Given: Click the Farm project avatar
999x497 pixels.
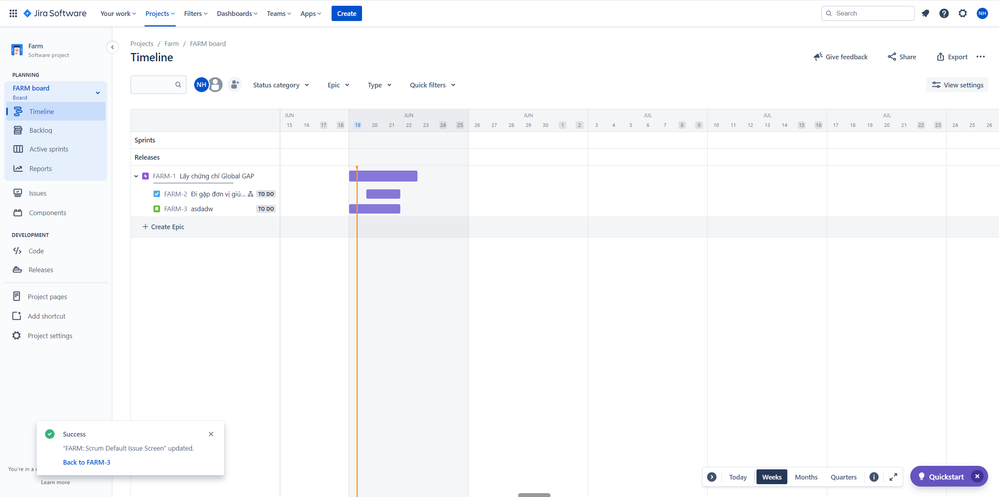Looking at the screenshot, I should coord(17,50).
